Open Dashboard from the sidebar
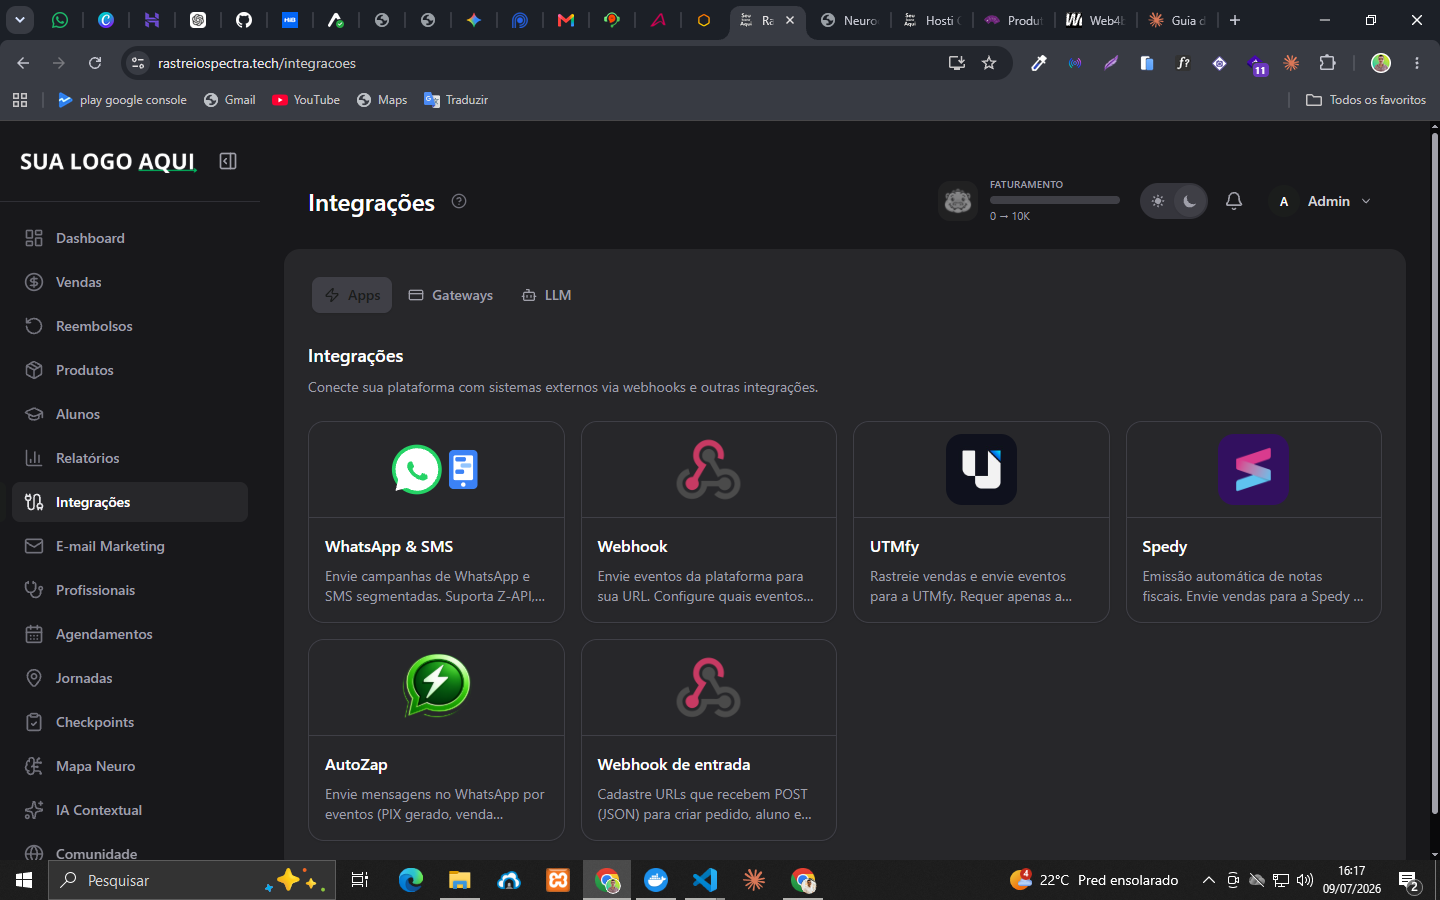This screenshot has width=1440, height=900. (x=130, y=238)
